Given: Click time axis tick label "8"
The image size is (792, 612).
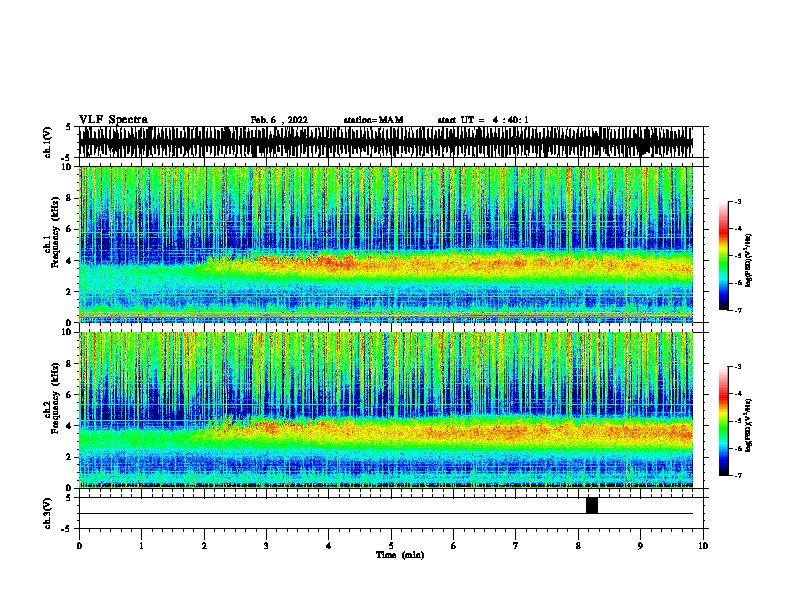Looking at the screenshot, I should click(578, 545).
